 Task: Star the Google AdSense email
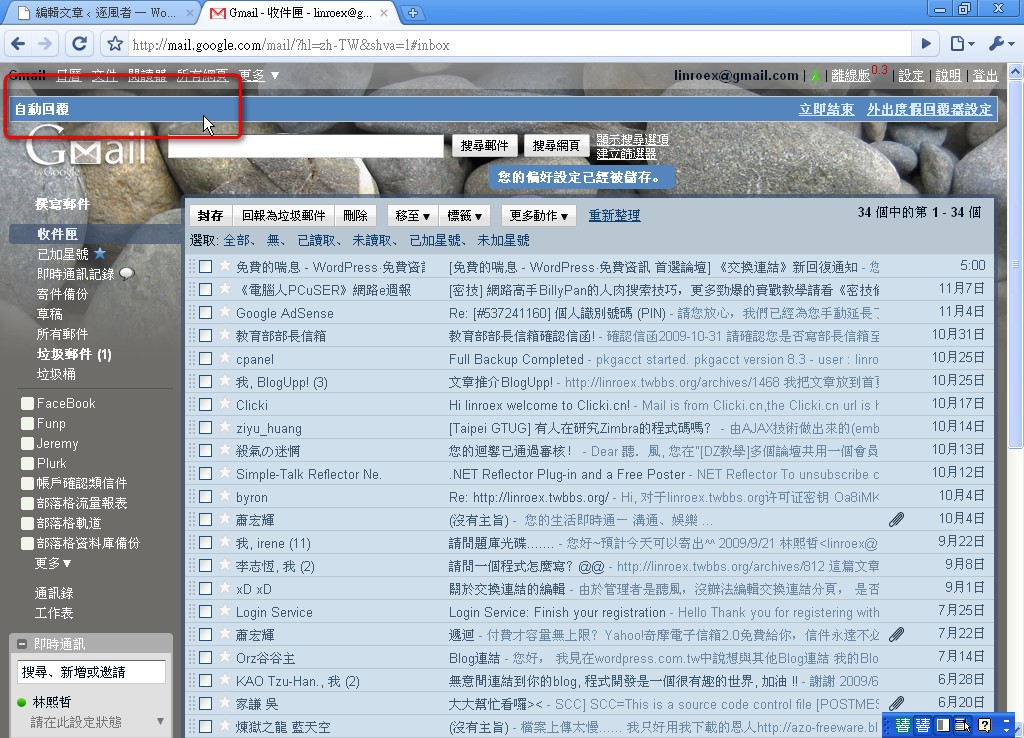point(225,313)
